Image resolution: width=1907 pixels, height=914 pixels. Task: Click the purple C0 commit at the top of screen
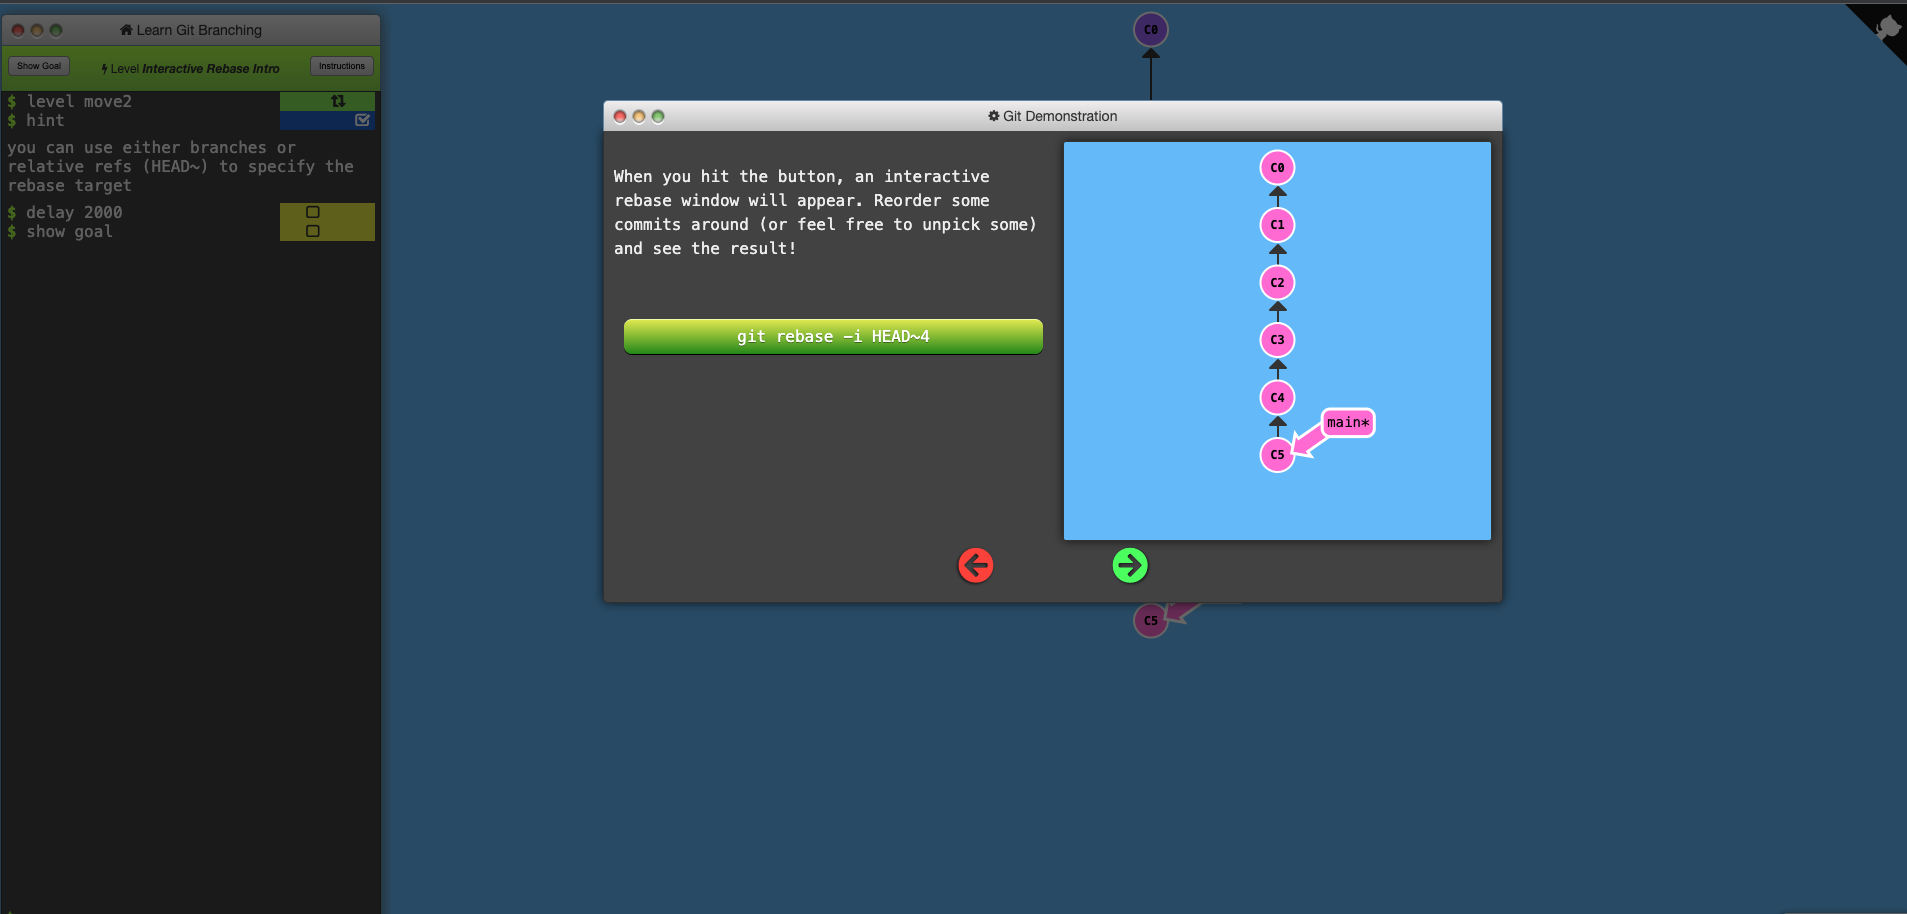(x=1151, y=29)
